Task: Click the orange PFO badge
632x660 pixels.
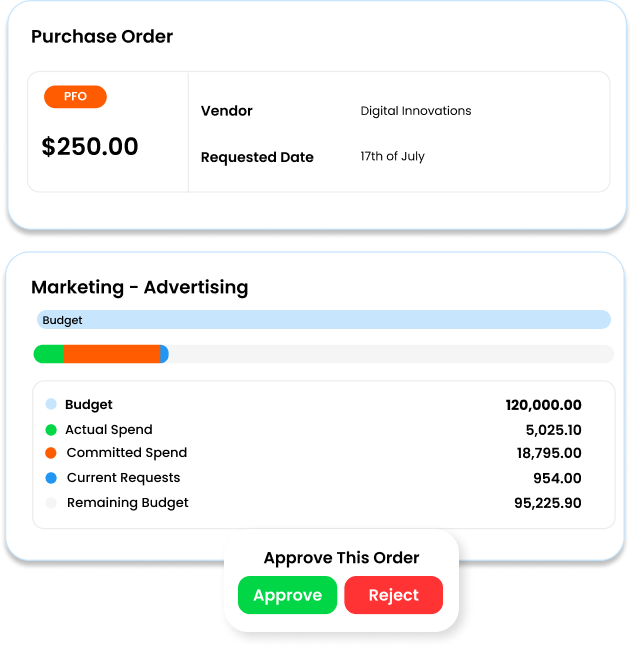Action: coord(75,97)
